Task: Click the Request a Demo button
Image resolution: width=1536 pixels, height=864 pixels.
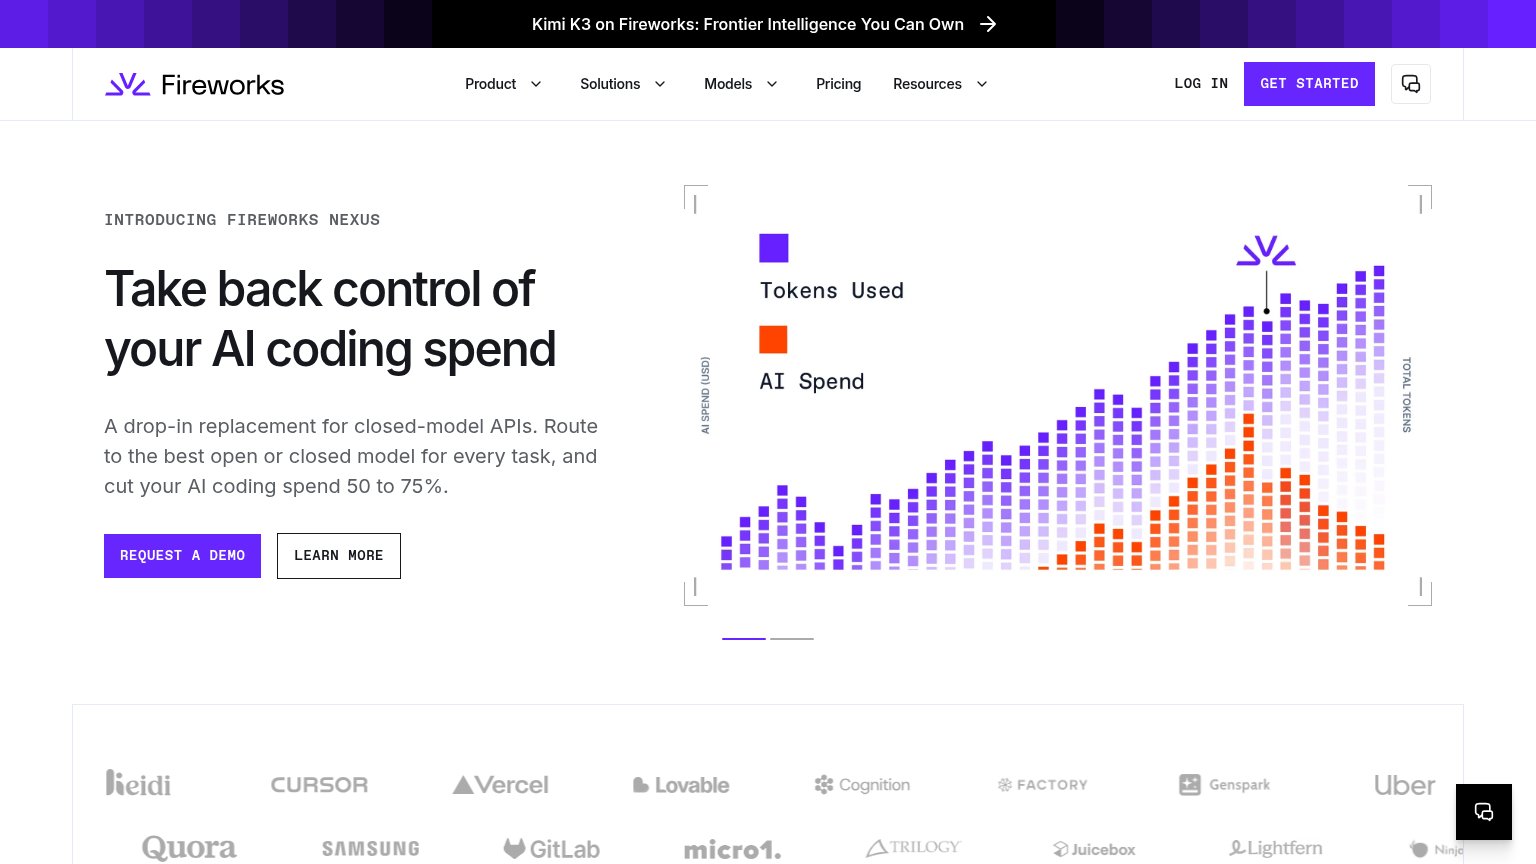Action: [x=182, y=556]
